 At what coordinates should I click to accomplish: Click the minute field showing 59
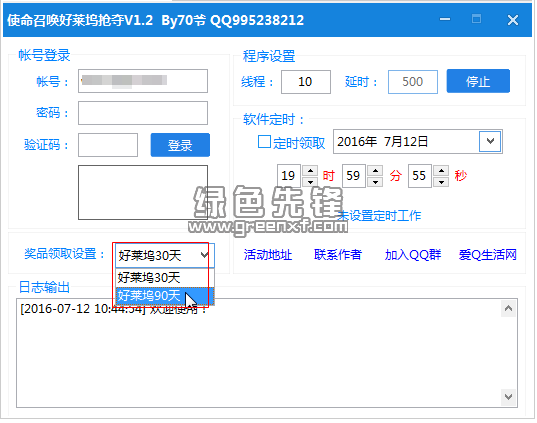click(x=354, y=176)
